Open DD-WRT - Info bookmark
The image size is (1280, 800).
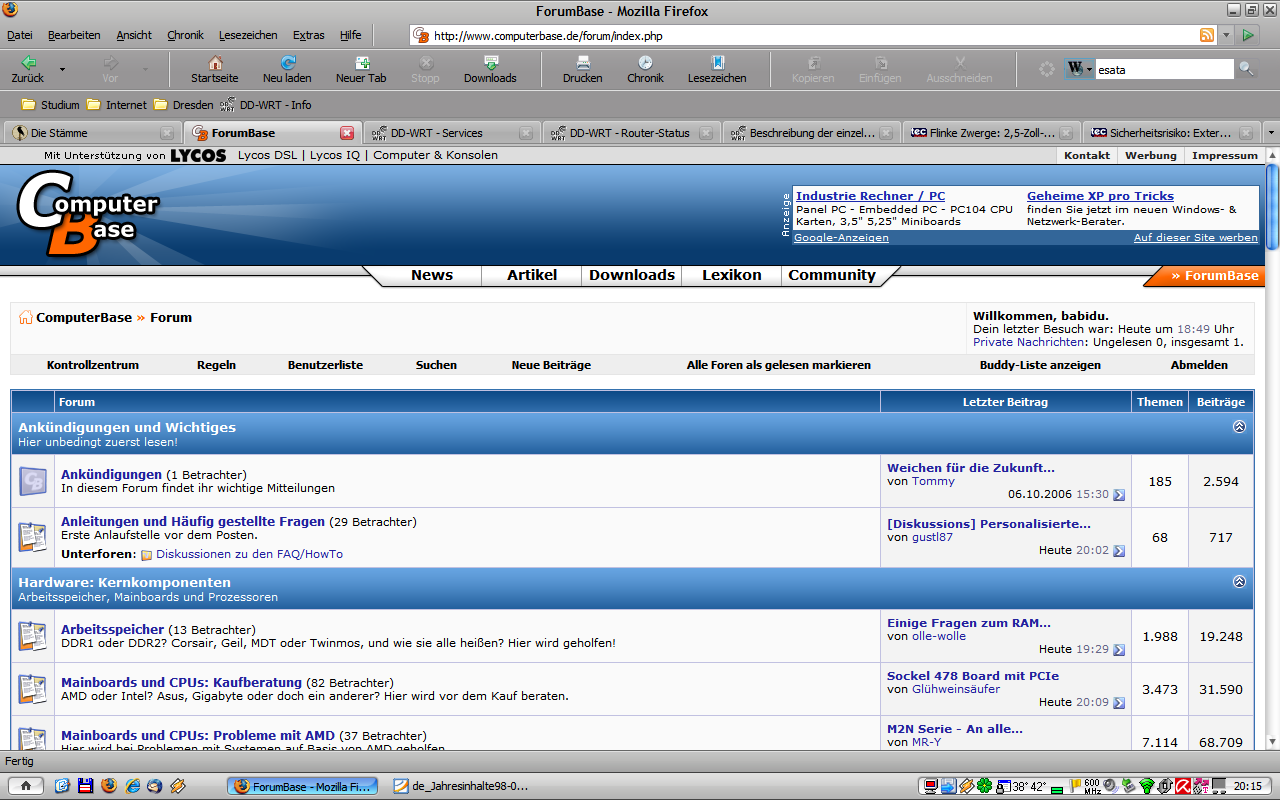[x=265, y=105]
